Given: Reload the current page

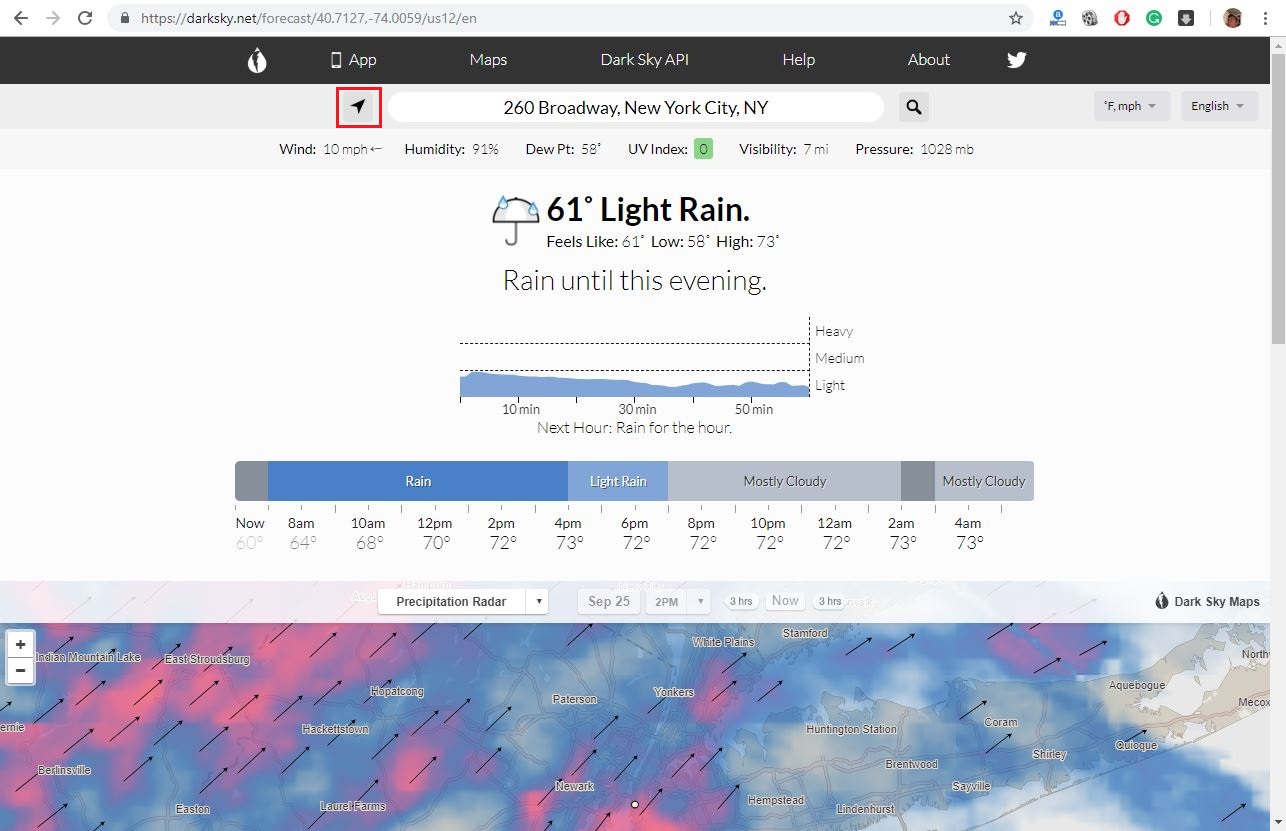Looking at the screenshot, I should pos(86,18).
